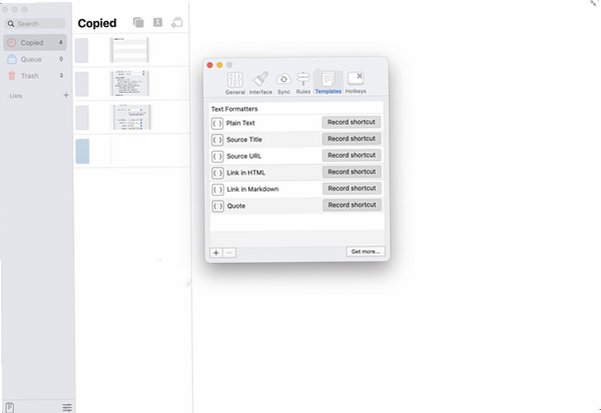Open the Trash list in sidebar
The height and width of the screenshot is (413, 601).
pos(35,75)
